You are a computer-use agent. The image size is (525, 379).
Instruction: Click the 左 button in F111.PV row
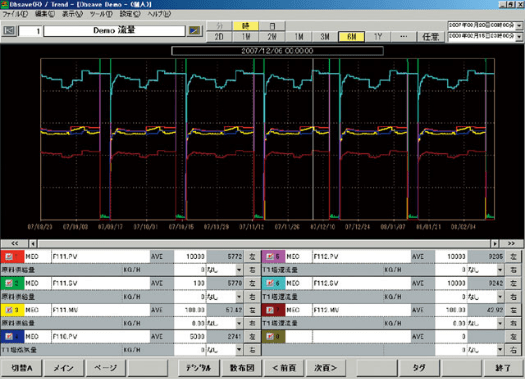coord(252,257)
